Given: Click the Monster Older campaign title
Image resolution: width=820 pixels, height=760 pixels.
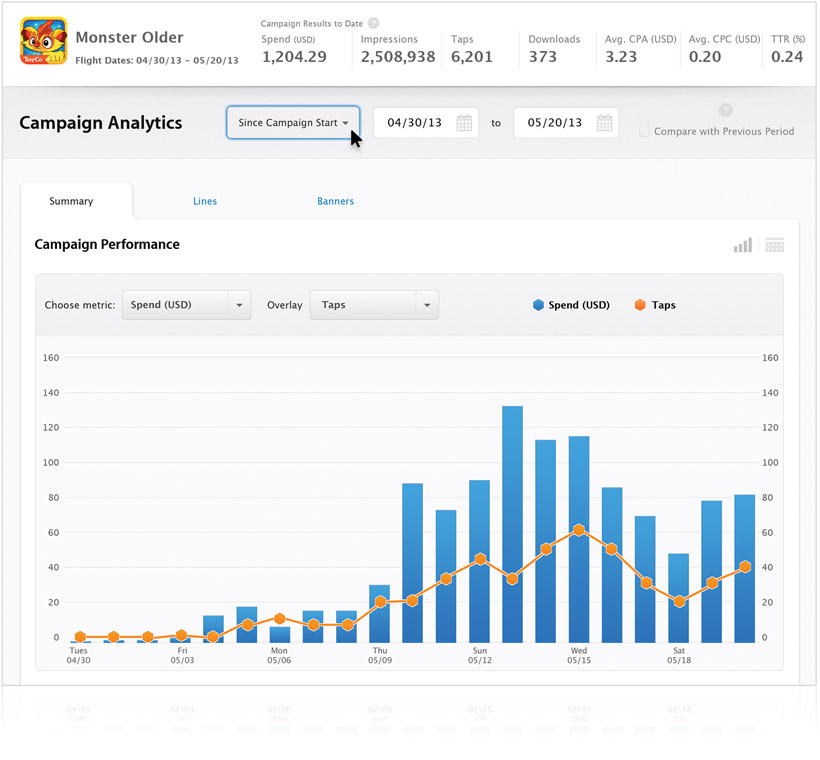Looking at the screenshot, I should click(130, 38).
